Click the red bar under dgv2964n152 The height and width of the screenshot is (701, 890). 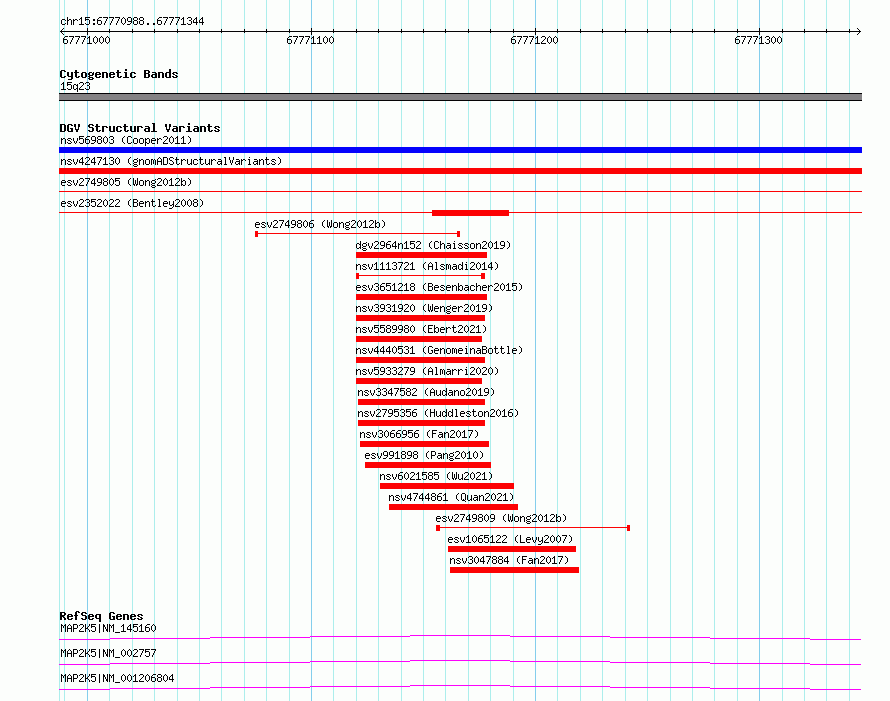click(x=421, y=255)
